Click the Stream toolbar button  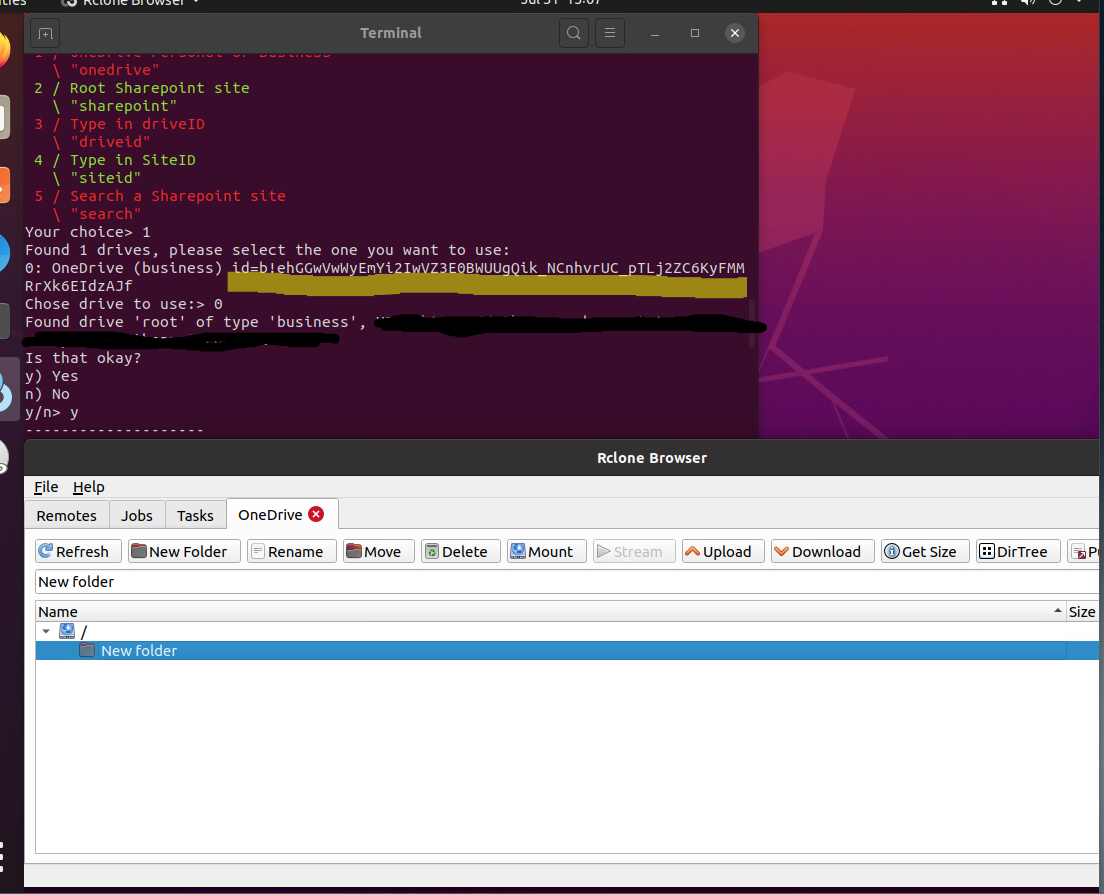coord(634,551)
